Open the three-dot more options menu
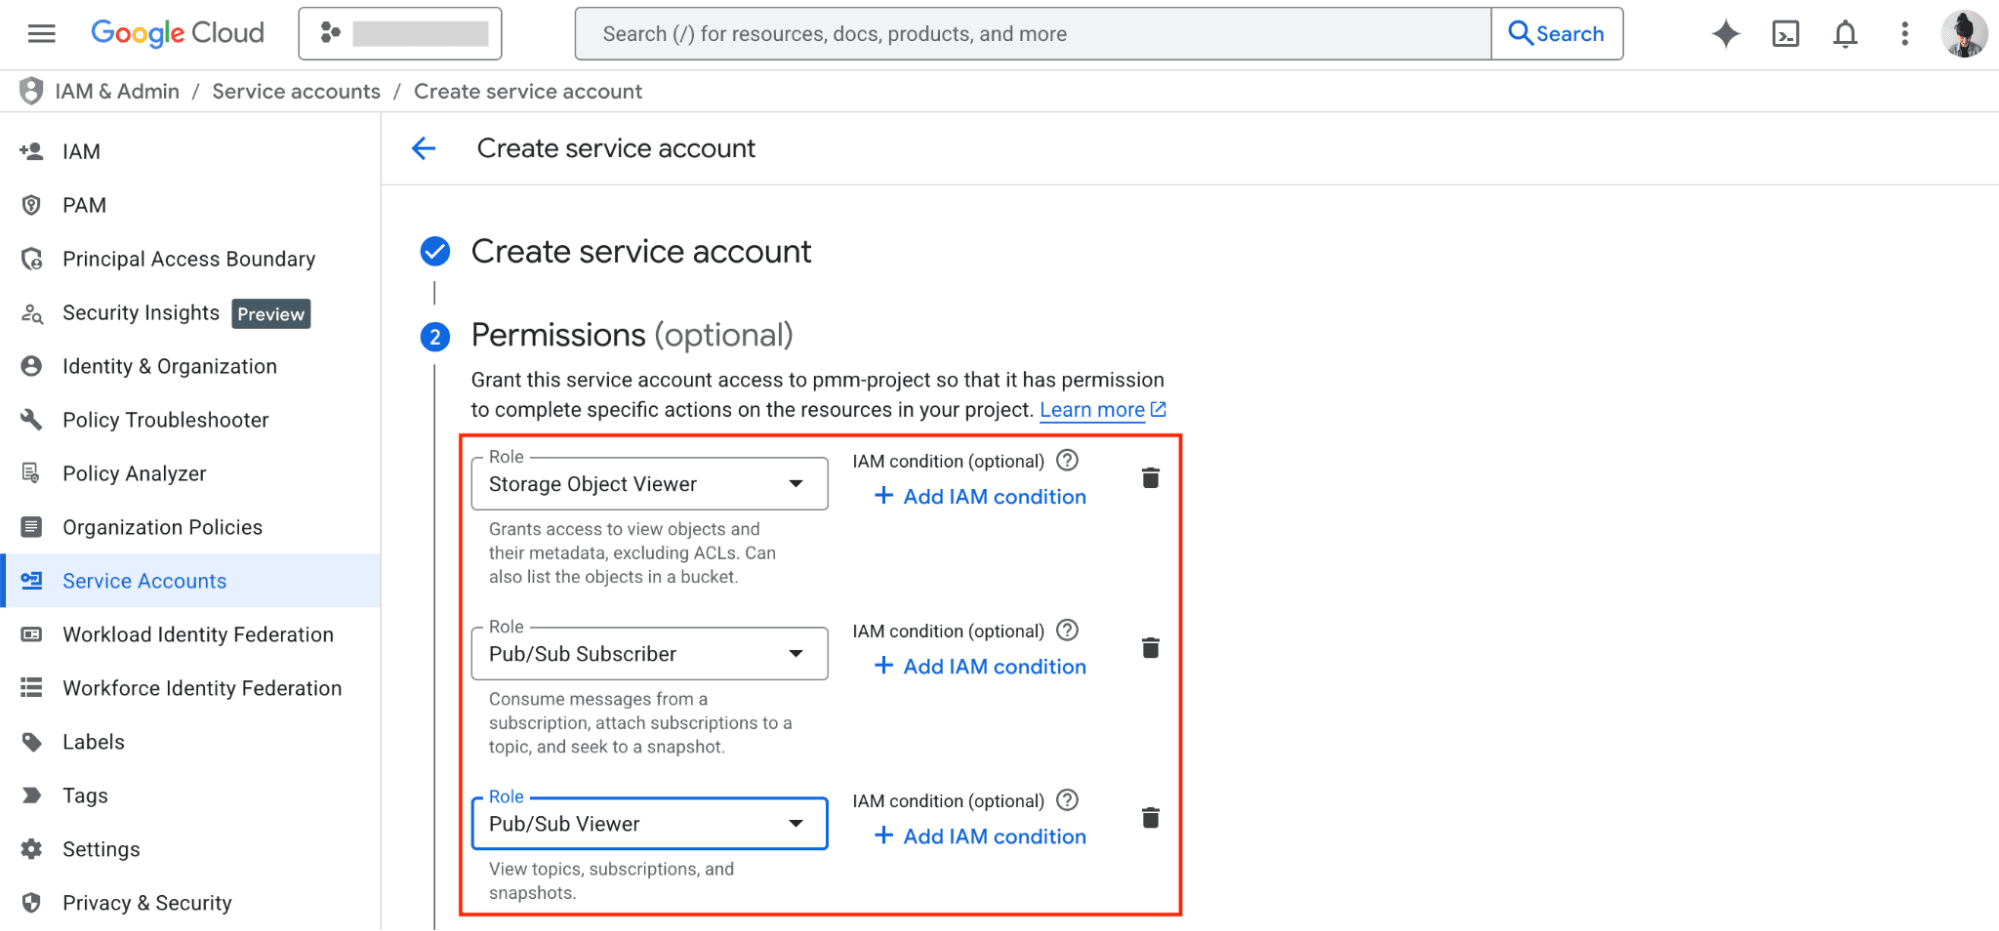 click(1904, 34)
